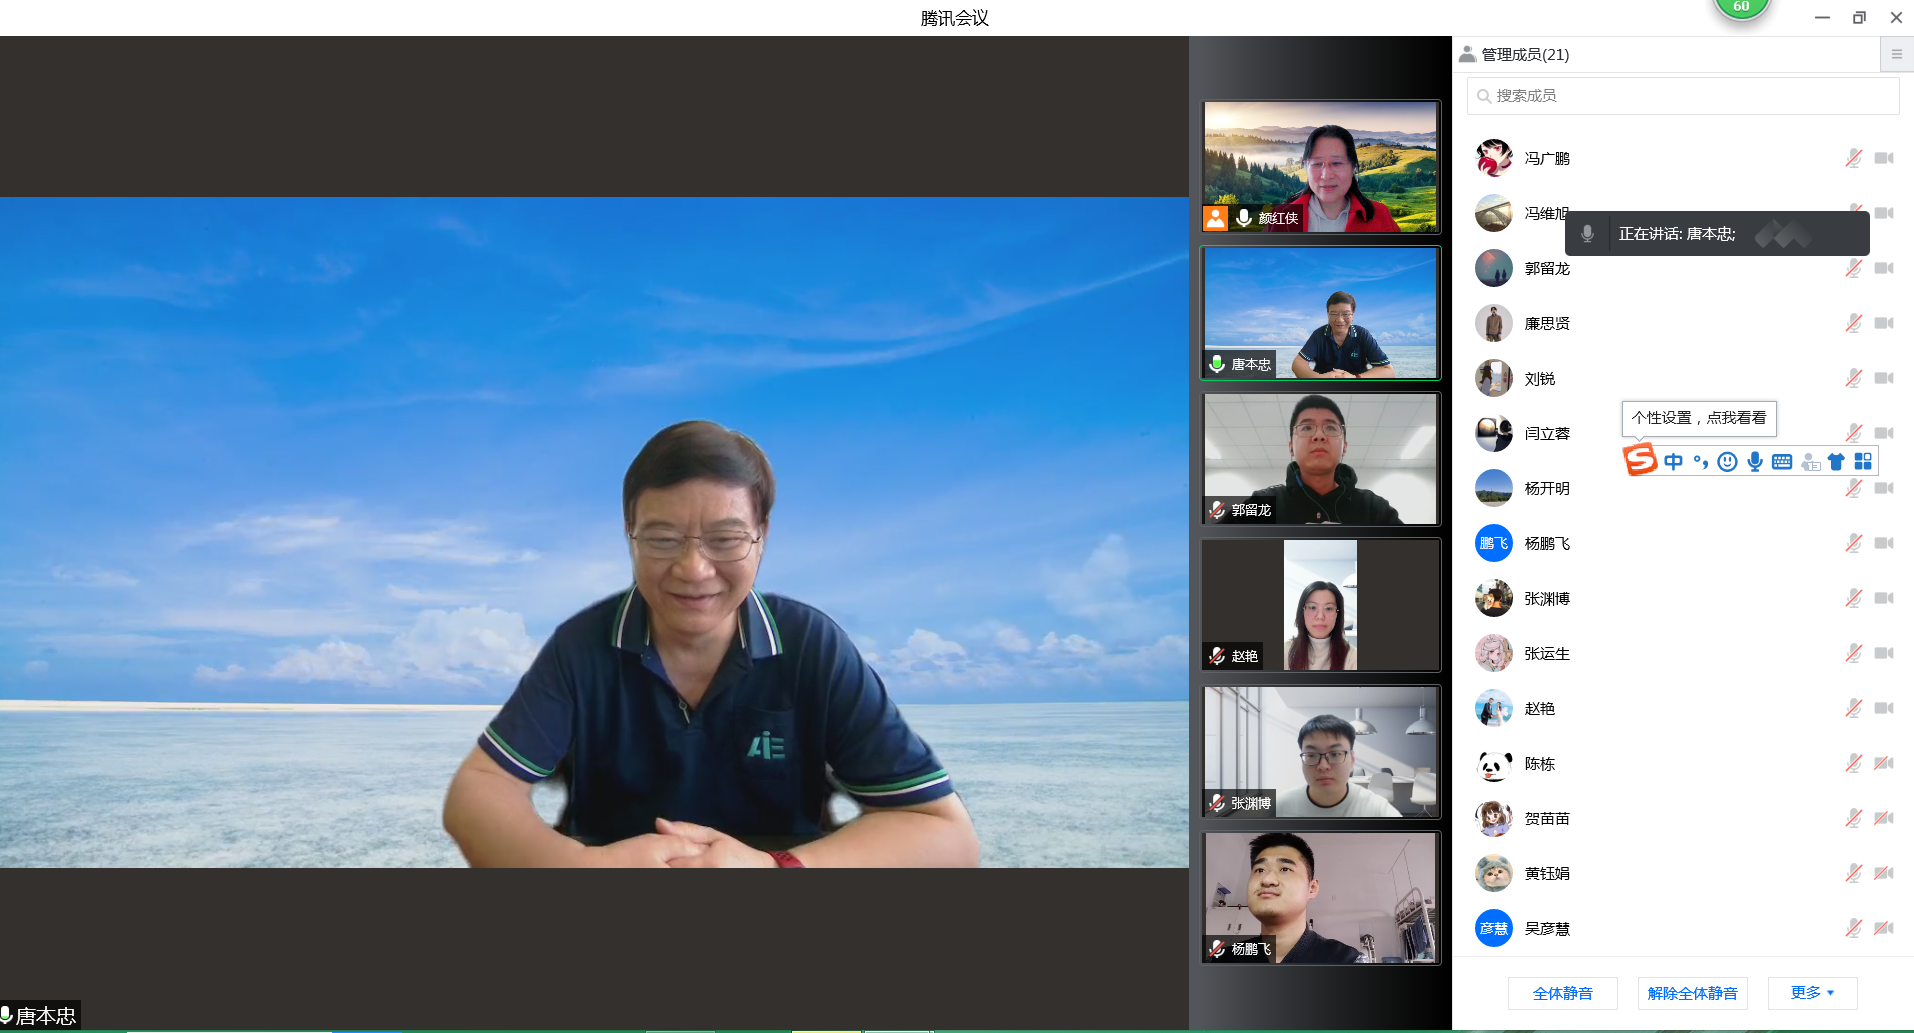Click the green microphone icon on 唐本忠's tile

[1217, 364]
